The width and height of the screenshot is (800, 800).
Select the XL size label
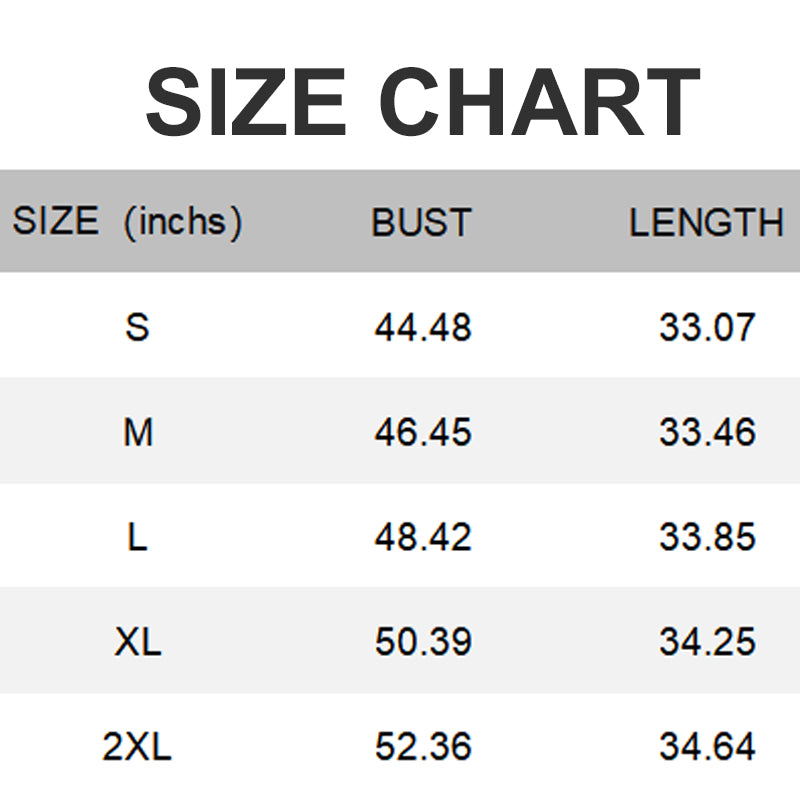(138, 641)
